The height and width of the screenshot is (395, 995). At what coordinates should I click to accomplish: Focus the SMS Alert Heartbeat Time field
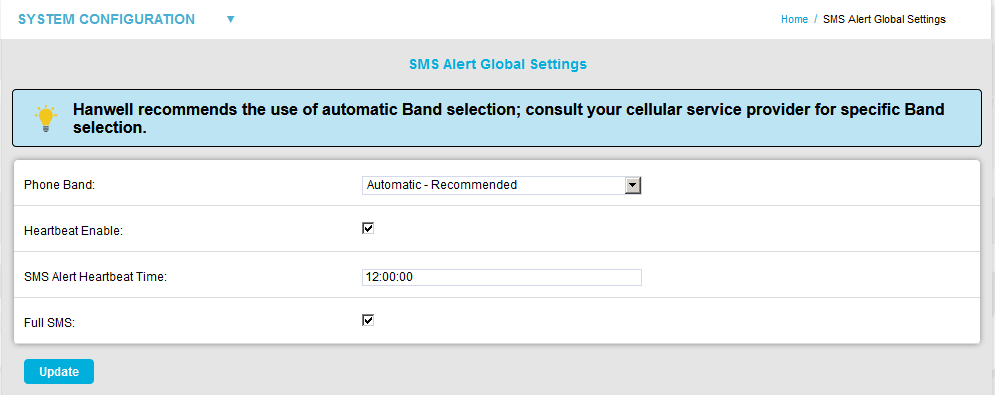pyautogui.click(x=502, y=278)
